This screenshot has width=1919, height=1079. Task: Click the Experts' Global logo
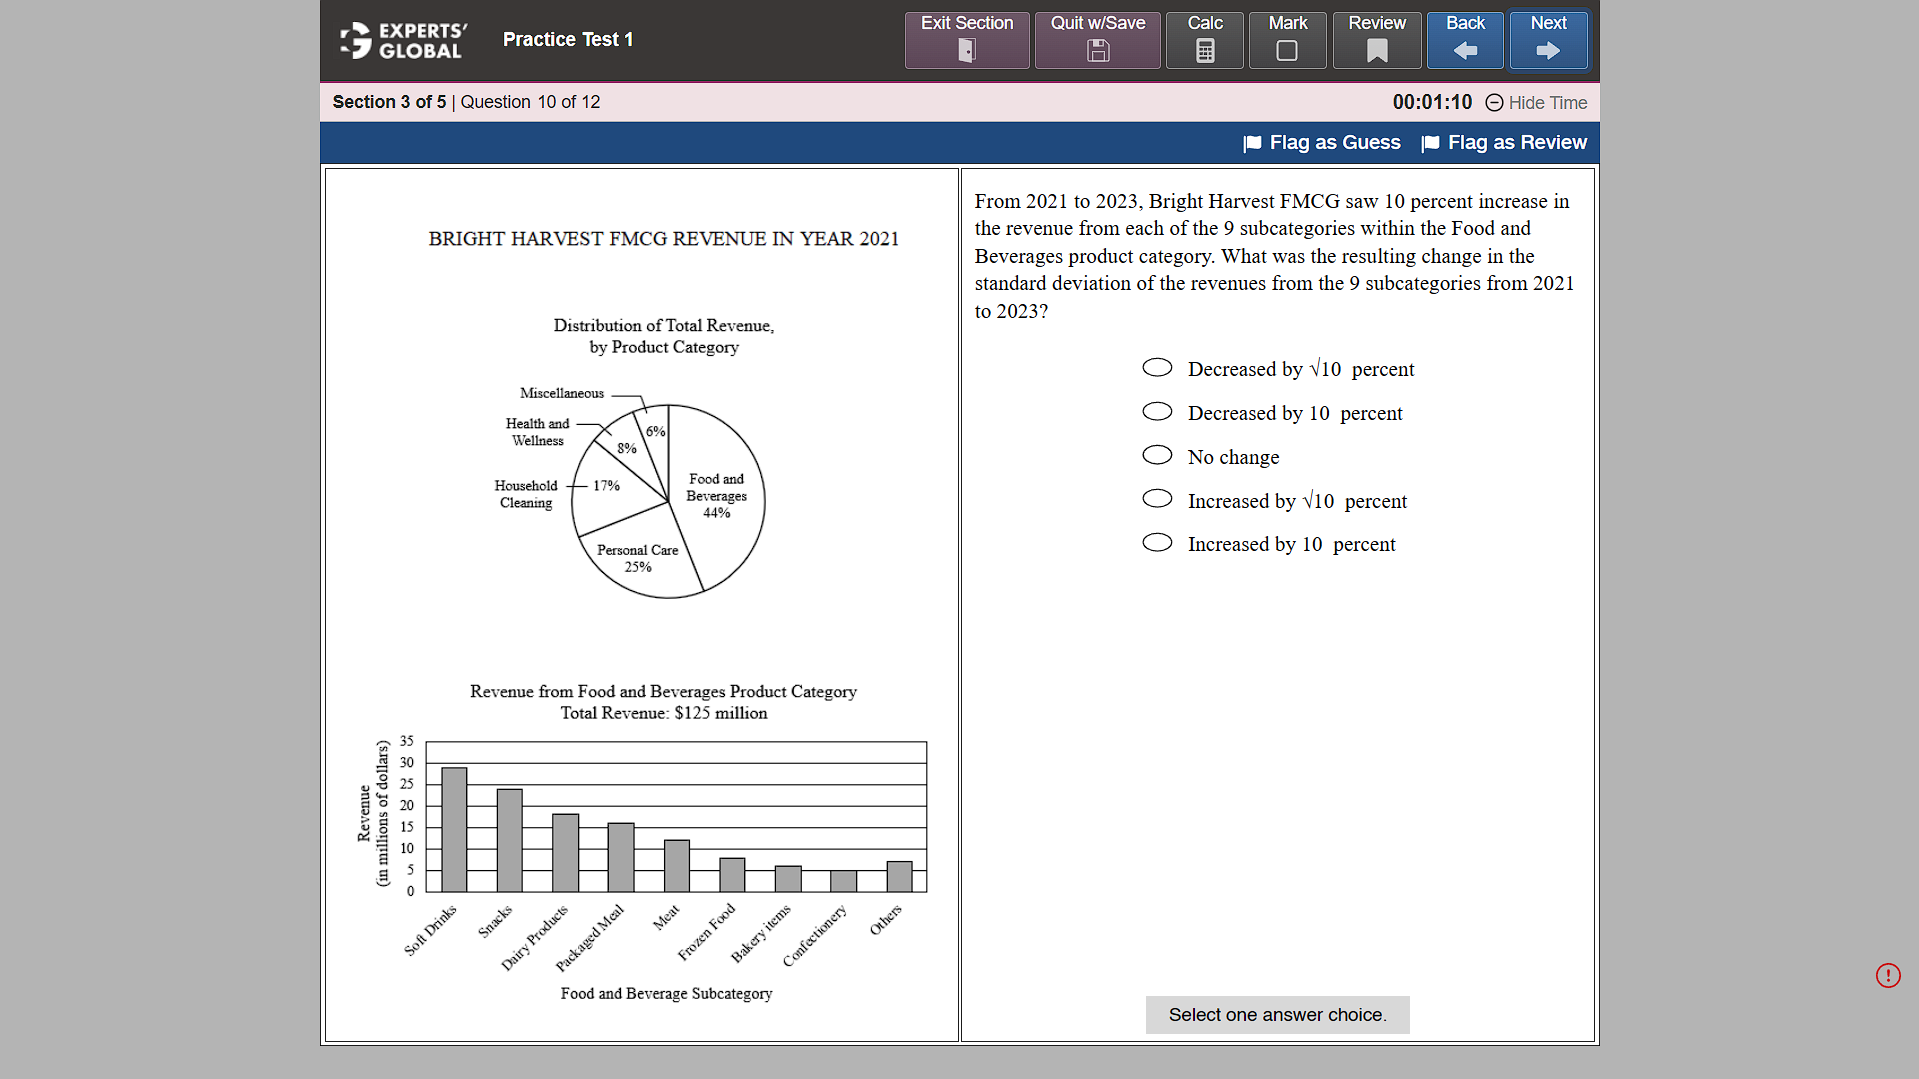tap(402, 39)
